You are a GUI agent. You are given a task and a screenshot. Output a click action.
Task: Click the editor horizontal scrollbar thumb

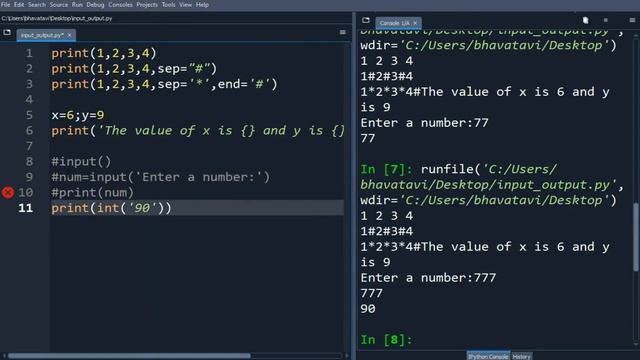(x=129, y=356)
